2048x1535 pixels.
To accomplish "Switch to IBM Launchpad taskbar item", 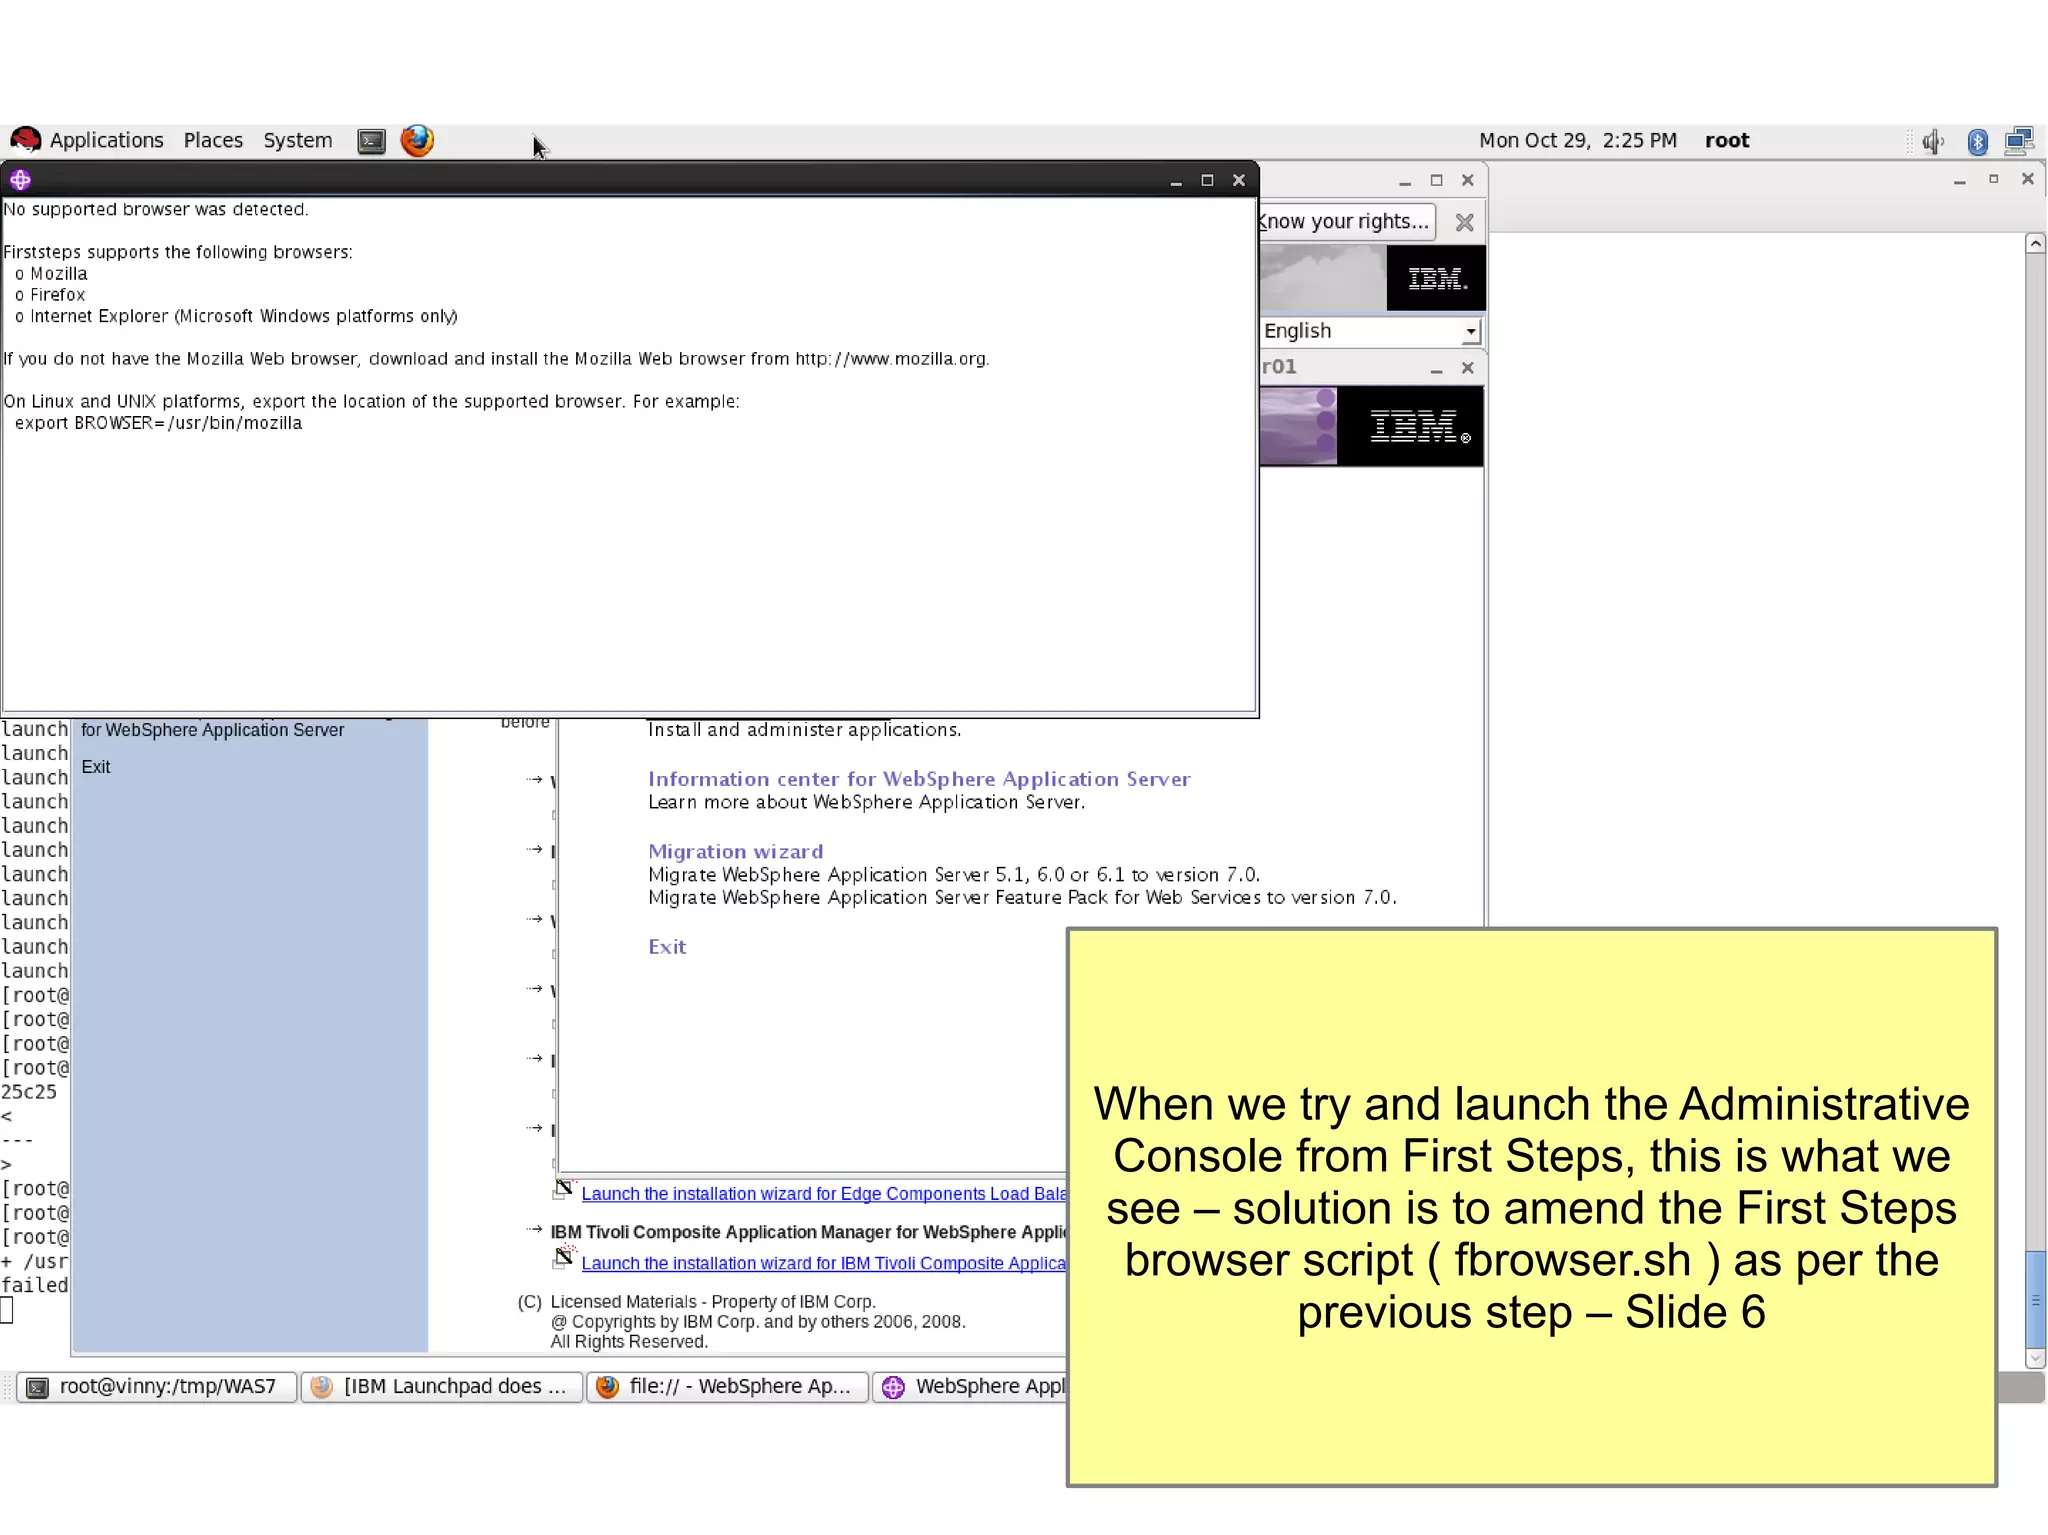I will (441, 1387).
